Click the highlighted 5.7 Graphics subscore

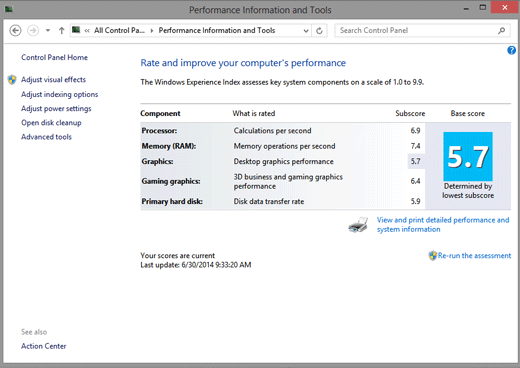click(x=415, y=161)
